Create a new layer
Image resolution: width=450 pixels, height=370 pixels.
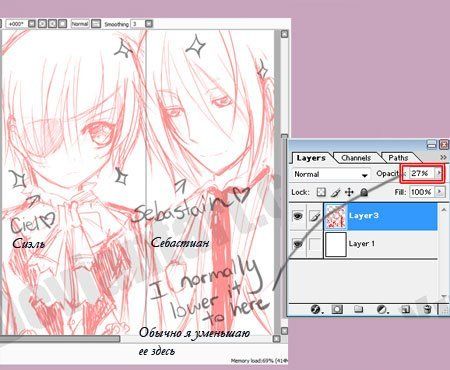point(405,309)
